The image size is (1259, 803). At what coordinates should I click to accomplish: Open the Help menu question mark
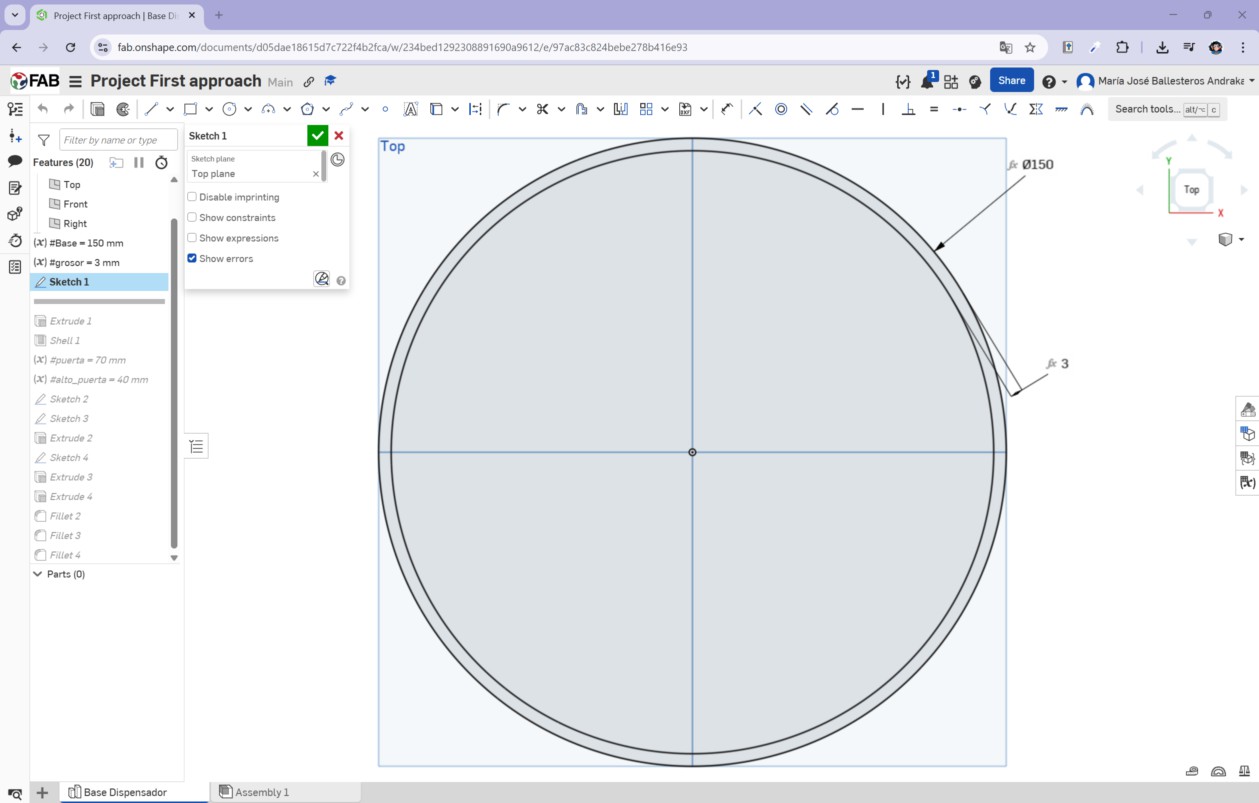point(1049,81)
